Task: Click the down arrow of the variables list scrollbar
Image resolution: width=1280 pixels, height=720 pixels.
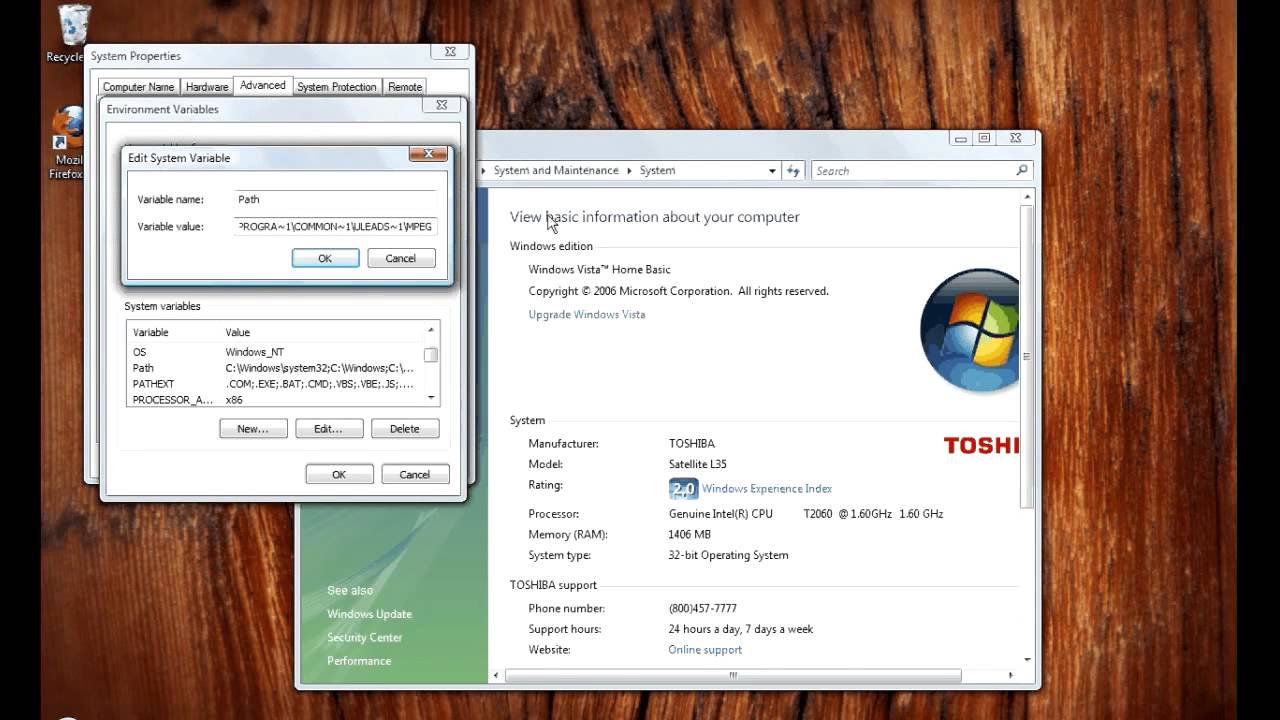Action: tap(431, 398)
